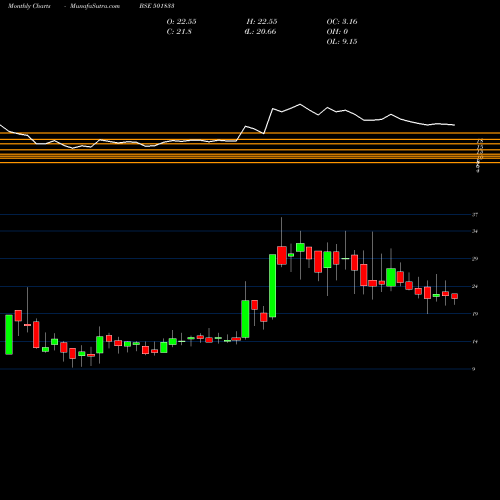
Task: Click the price axis label 29
Action: pos(475,259)
